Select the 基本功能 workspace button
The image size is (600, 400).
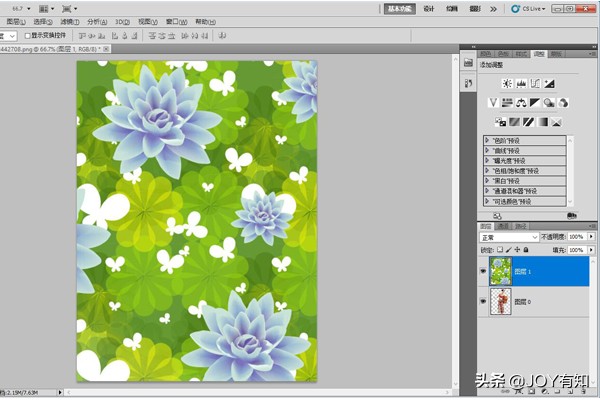click(399, 8)
